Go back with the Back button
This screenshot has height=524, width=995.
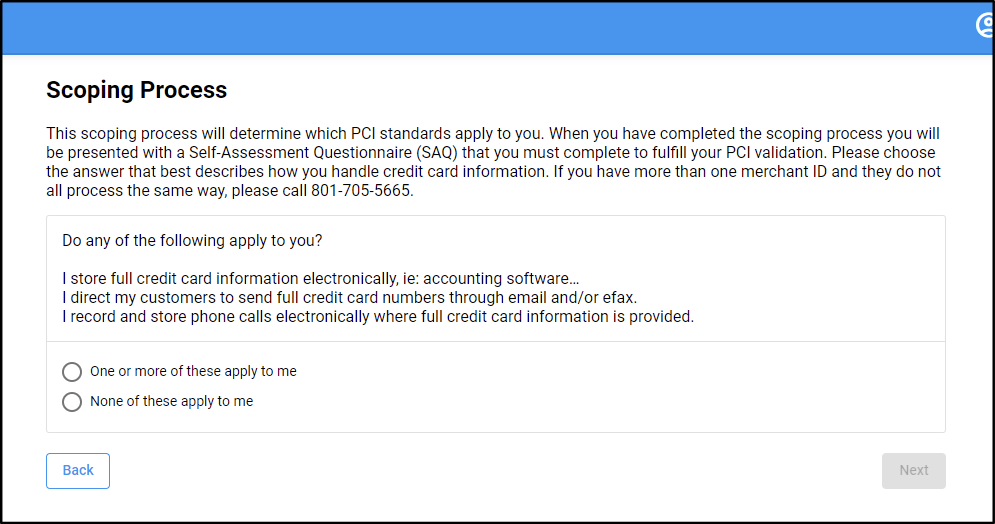78,471
